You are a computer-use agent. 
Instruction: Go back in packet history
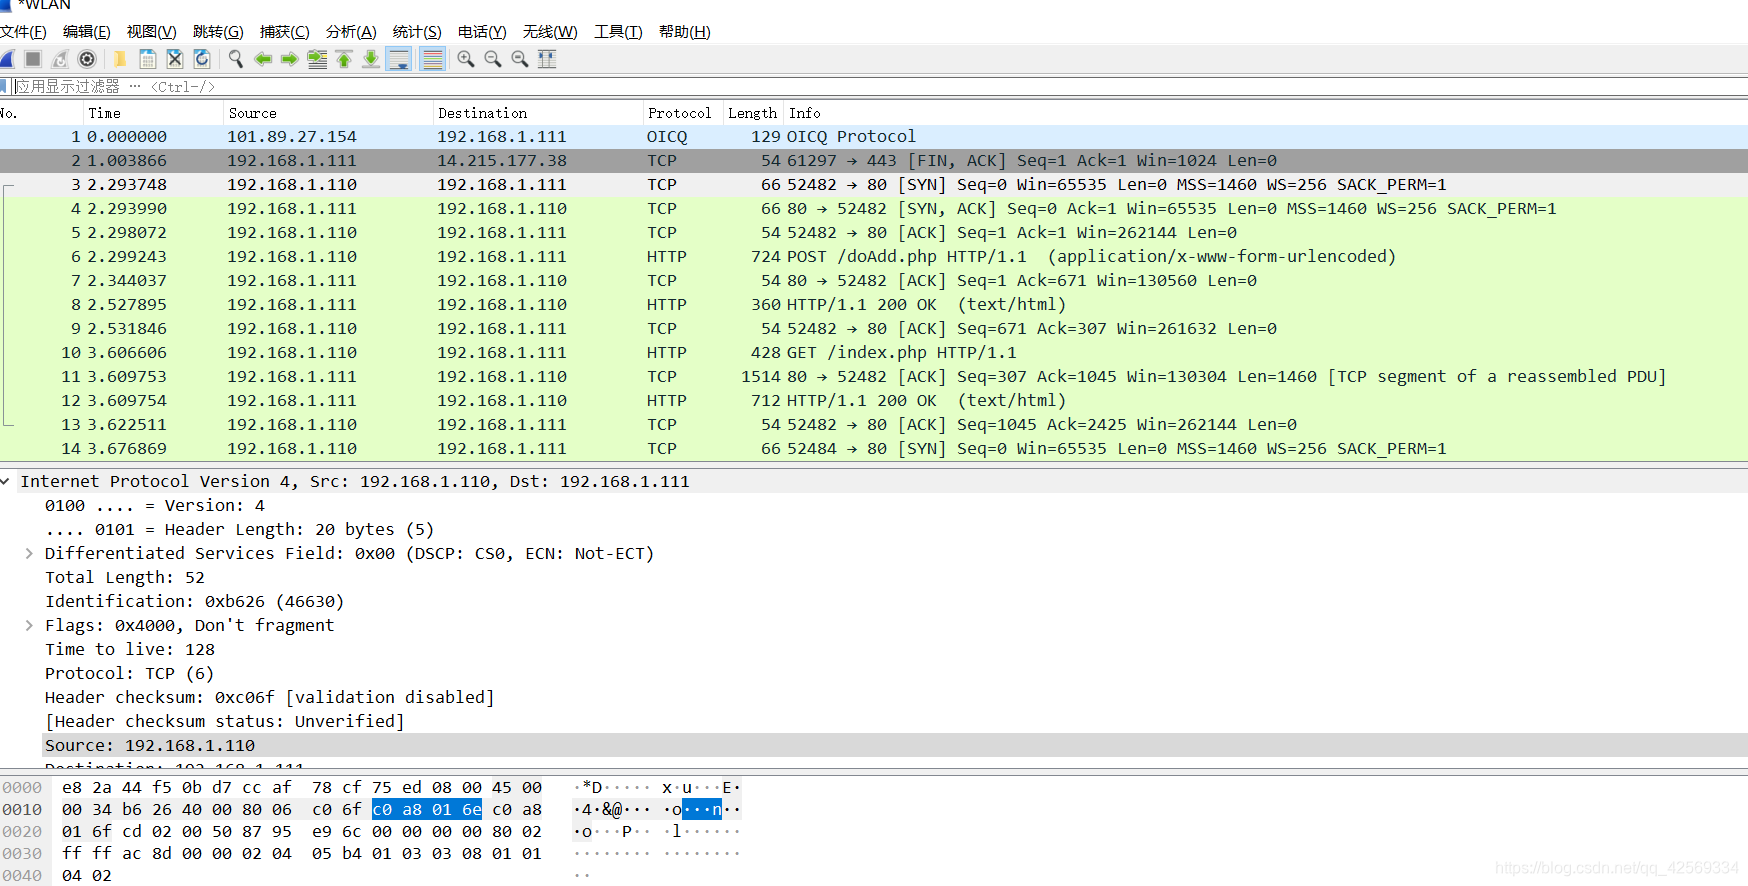(x=263, y=59)
